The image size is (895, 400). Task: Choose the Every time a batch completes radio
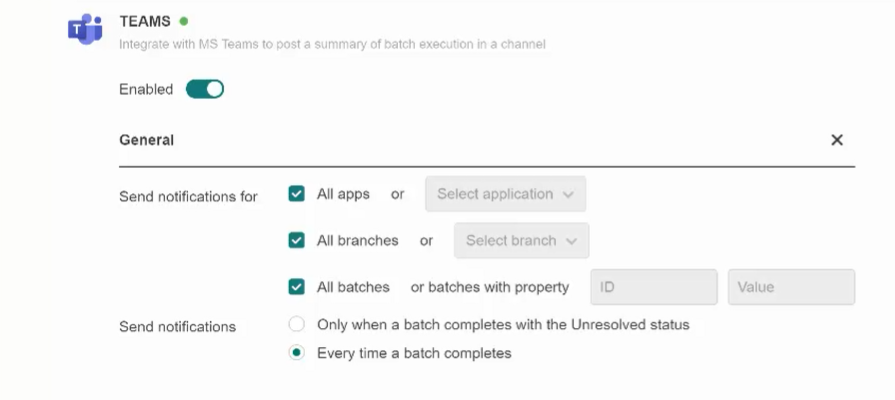[x=296, y=353]
